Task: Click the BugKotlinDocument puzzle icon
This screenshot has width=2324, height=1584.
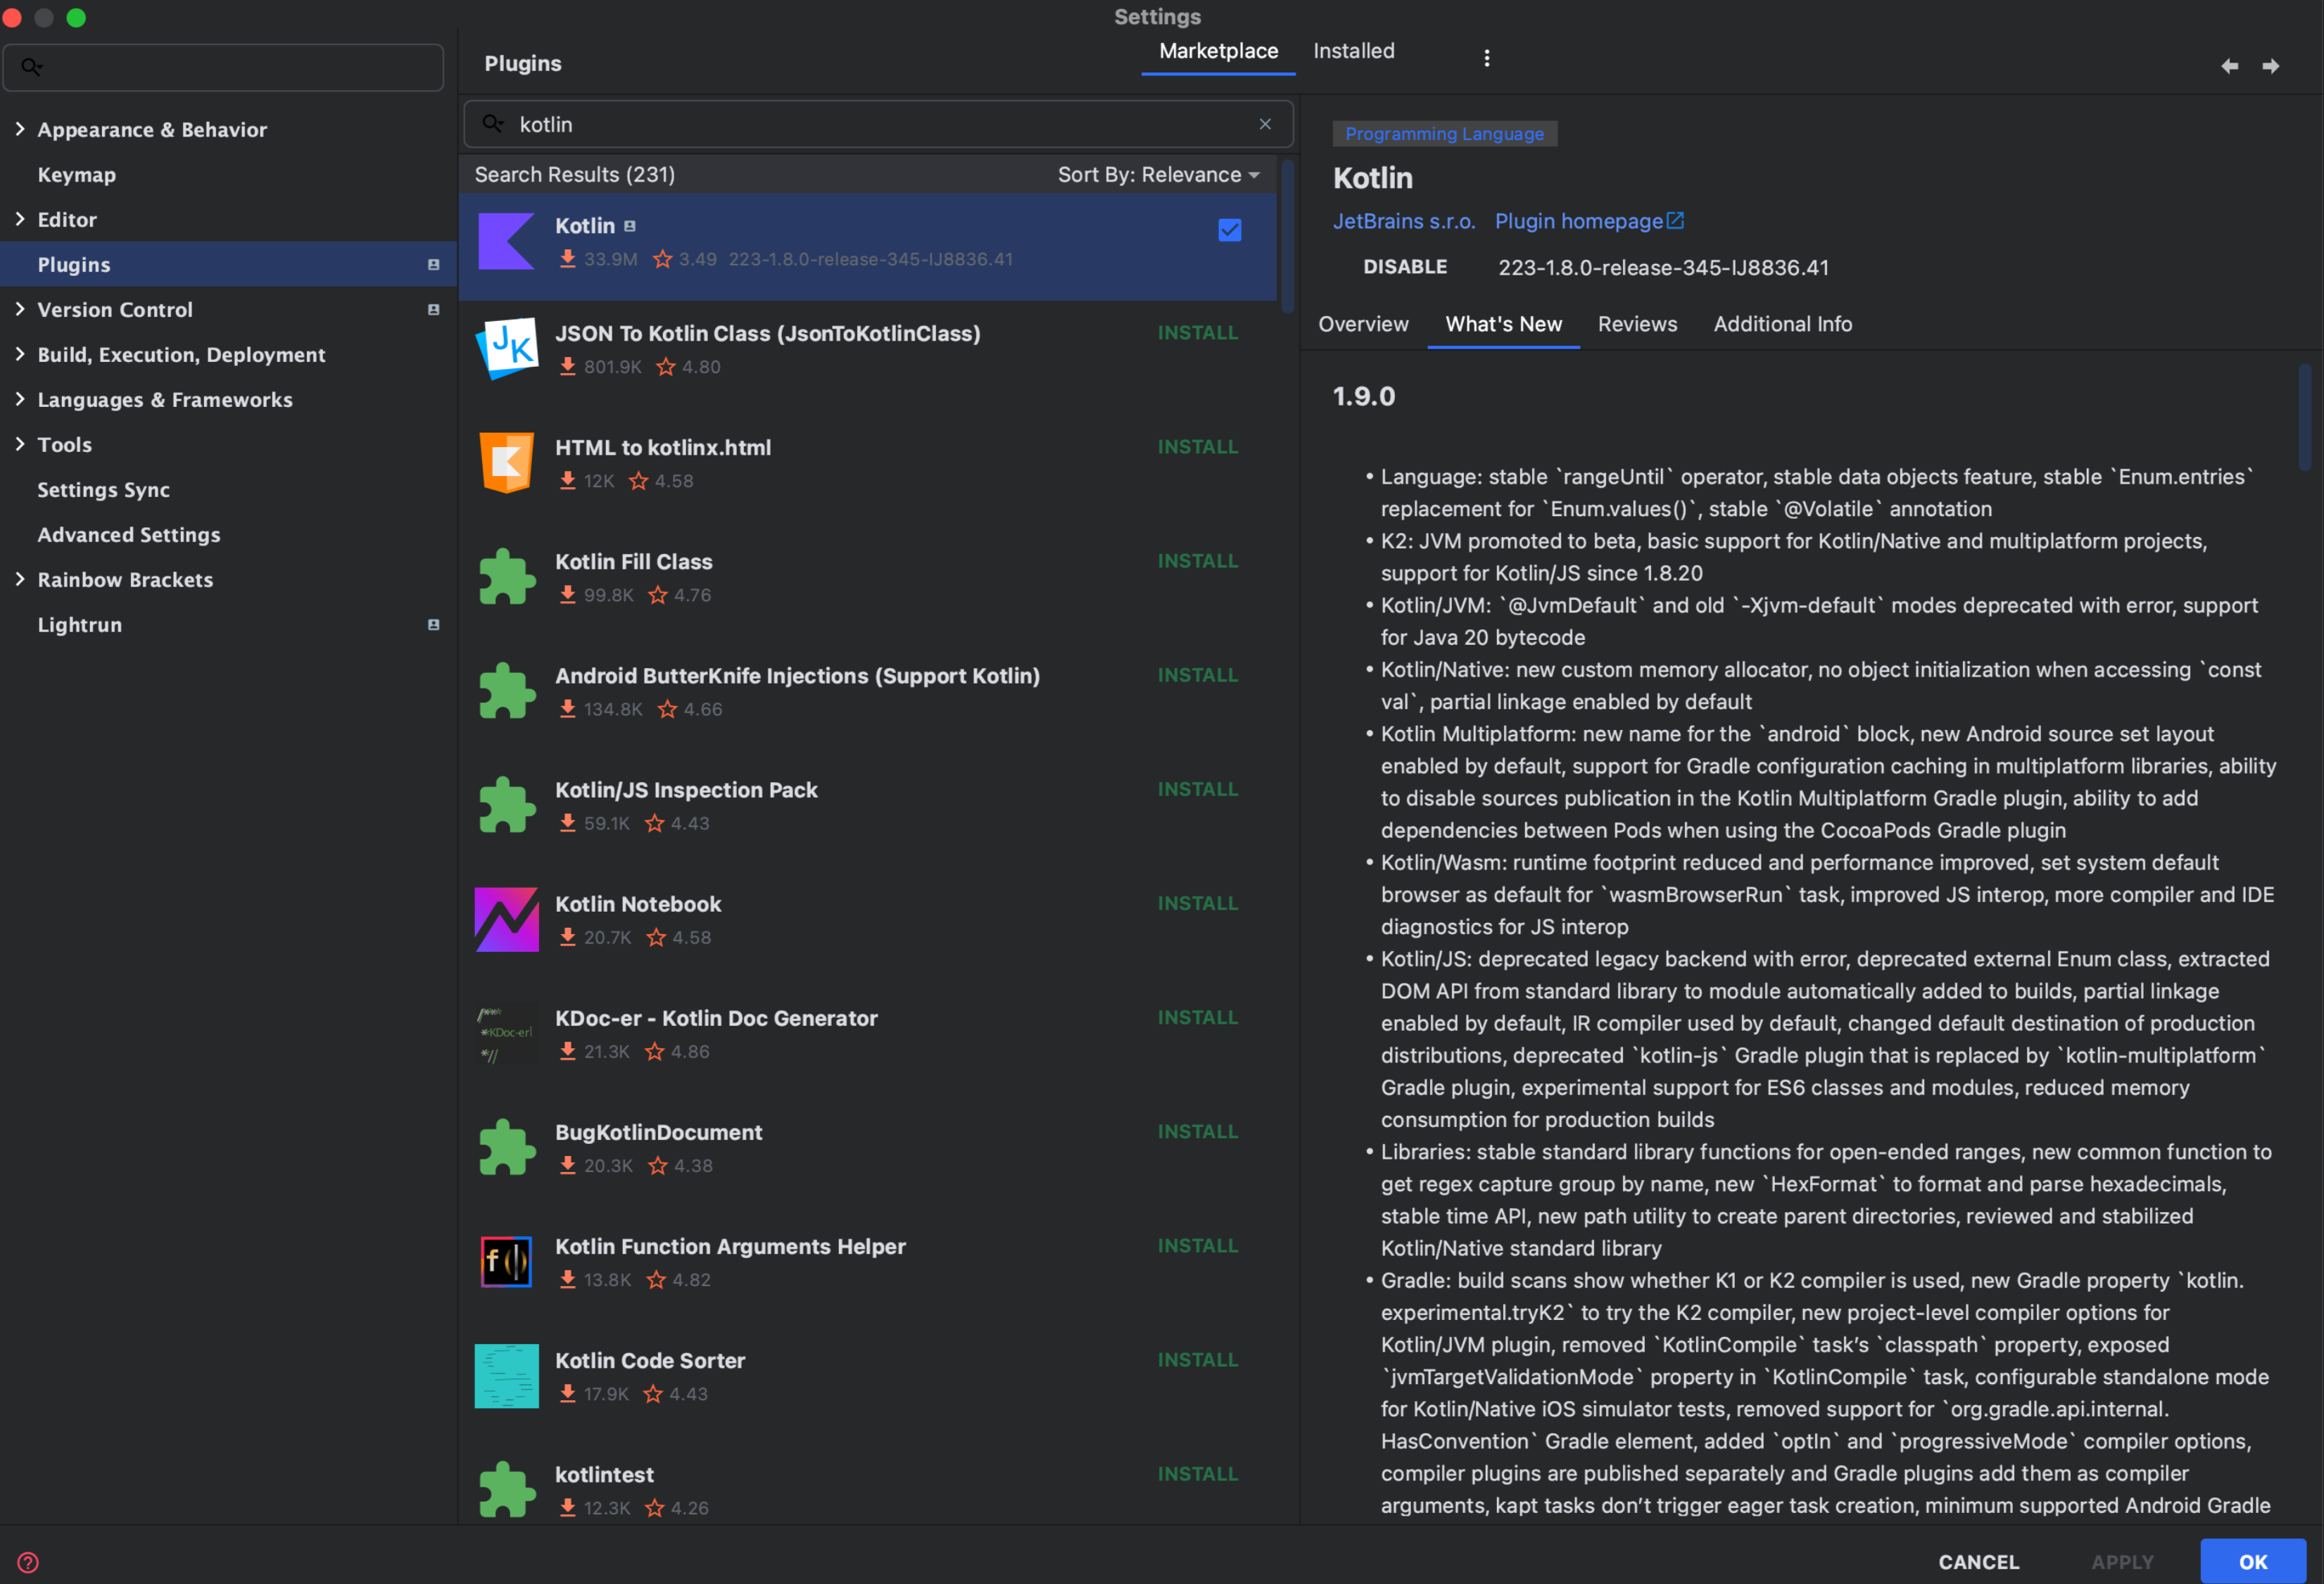Action: 506,1147
